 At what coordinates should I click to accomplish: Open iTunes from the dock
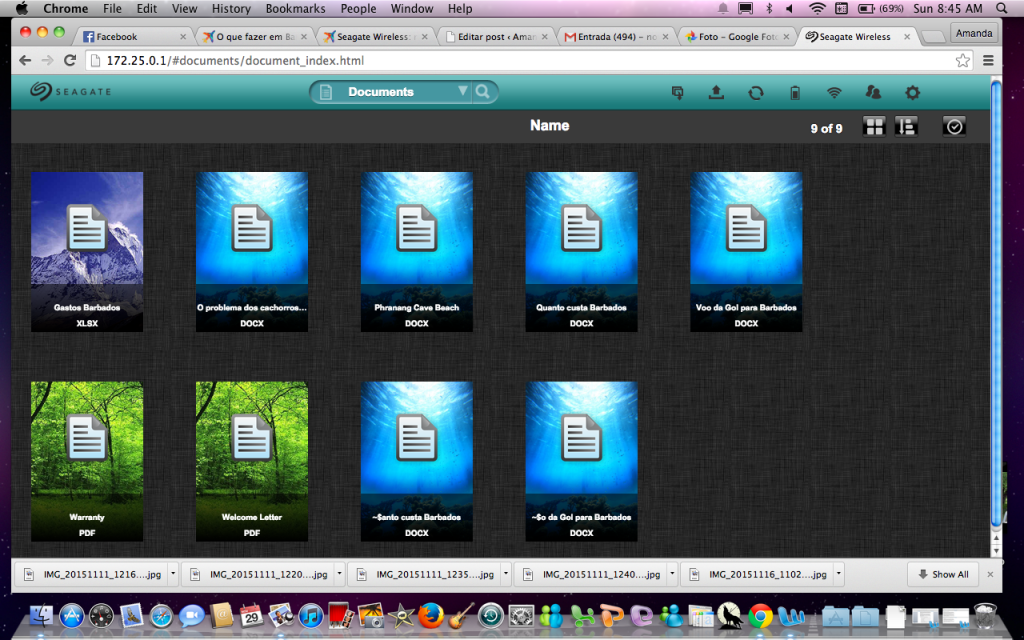pos(312,615)
